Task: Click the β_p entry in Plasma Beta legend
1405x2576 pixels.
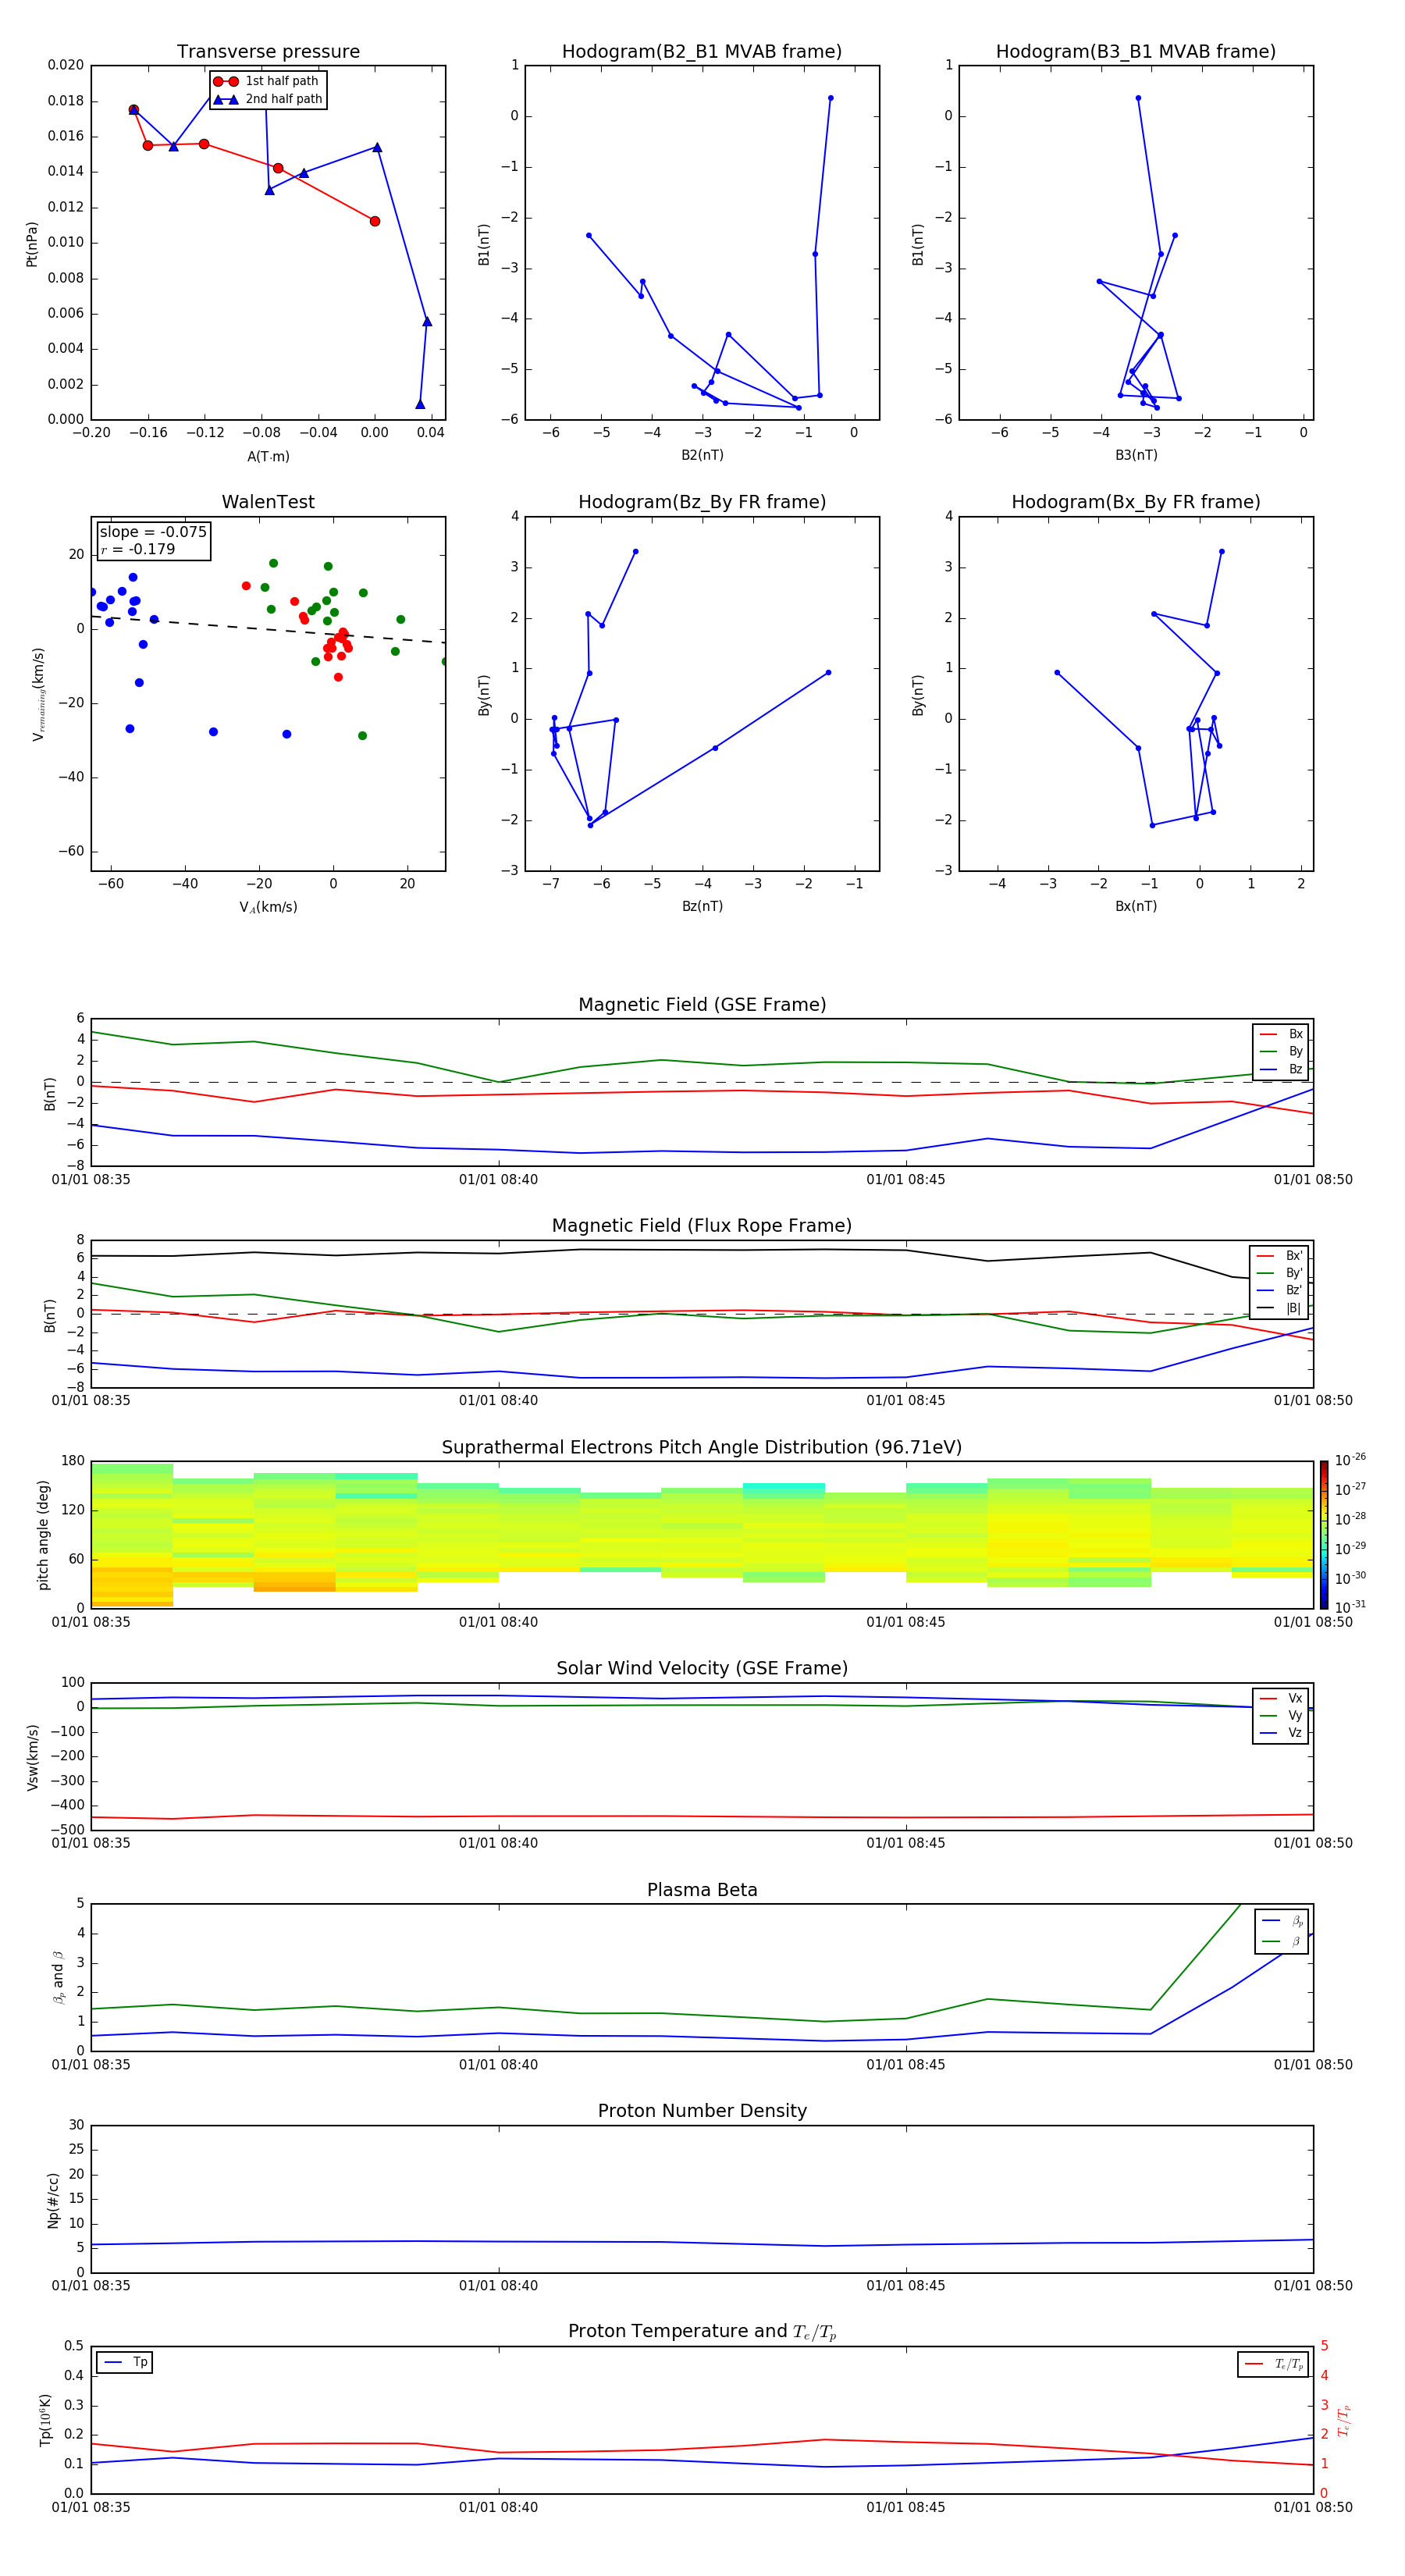Action: [x=1283, y=1921]
